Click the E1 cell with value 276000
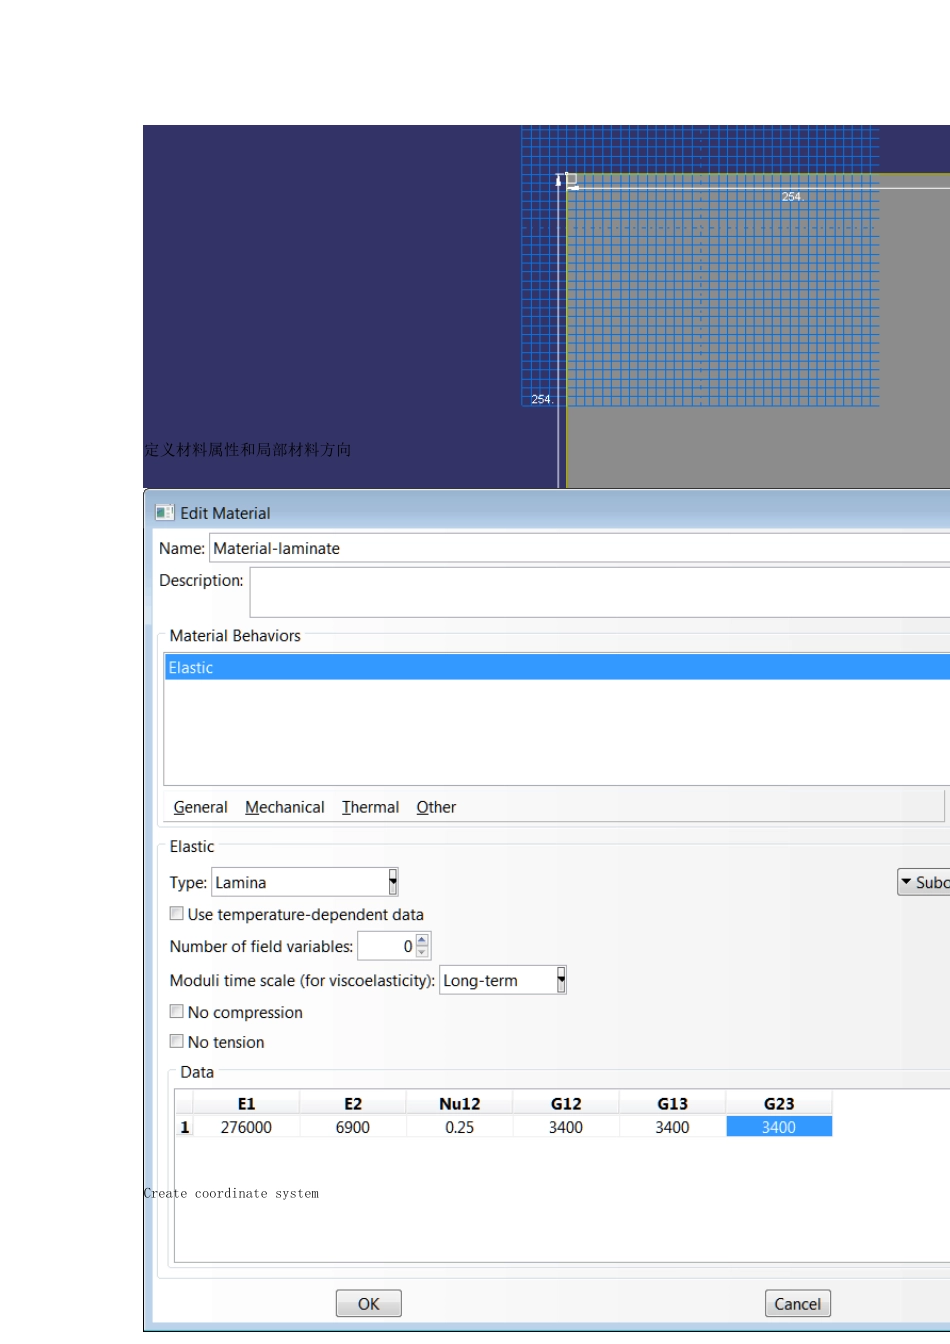950x1344 pixels. [x=246, y=1127]
